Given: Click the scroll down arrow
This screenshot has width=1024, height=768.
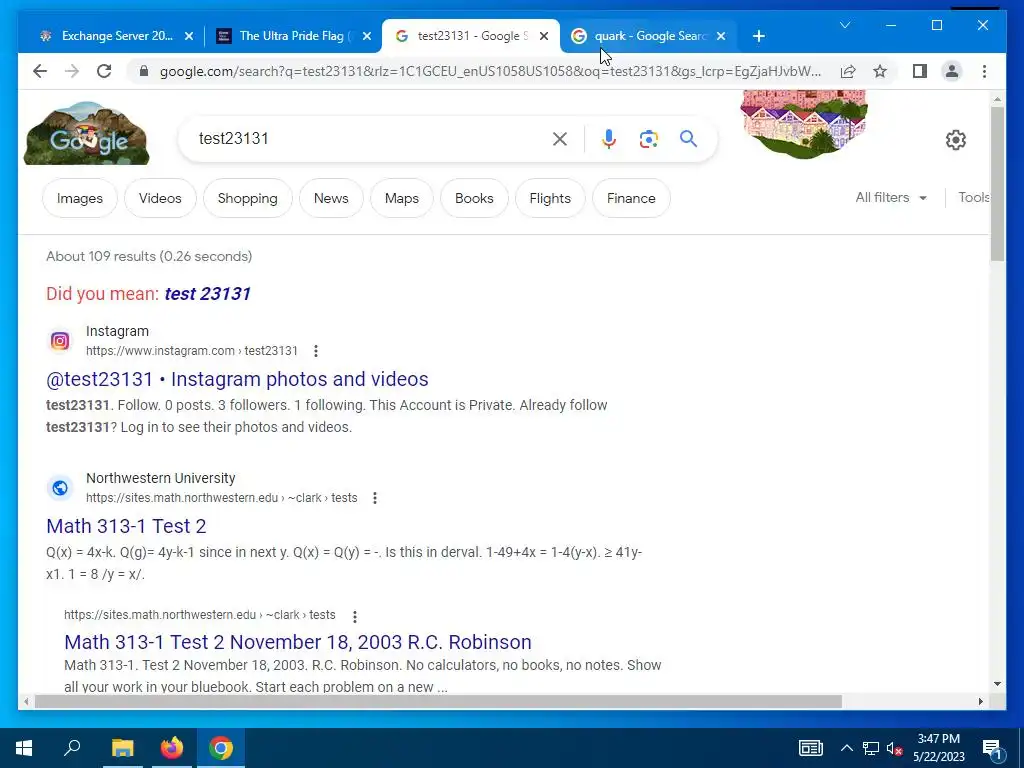Looking at the screenshot, I should [x=997, y=684].
